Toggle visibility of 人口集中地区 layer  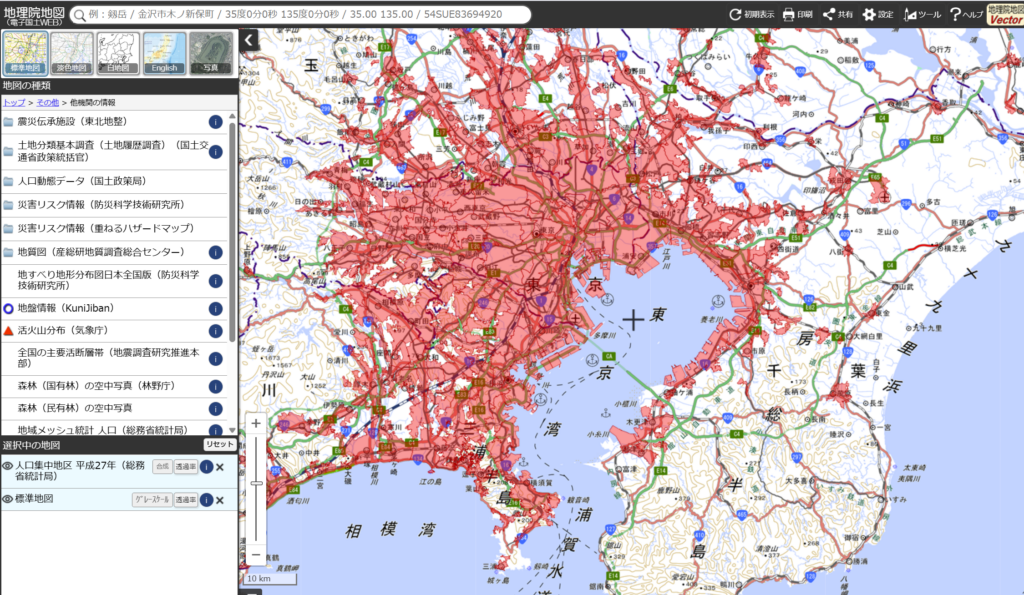pos(8,466)
